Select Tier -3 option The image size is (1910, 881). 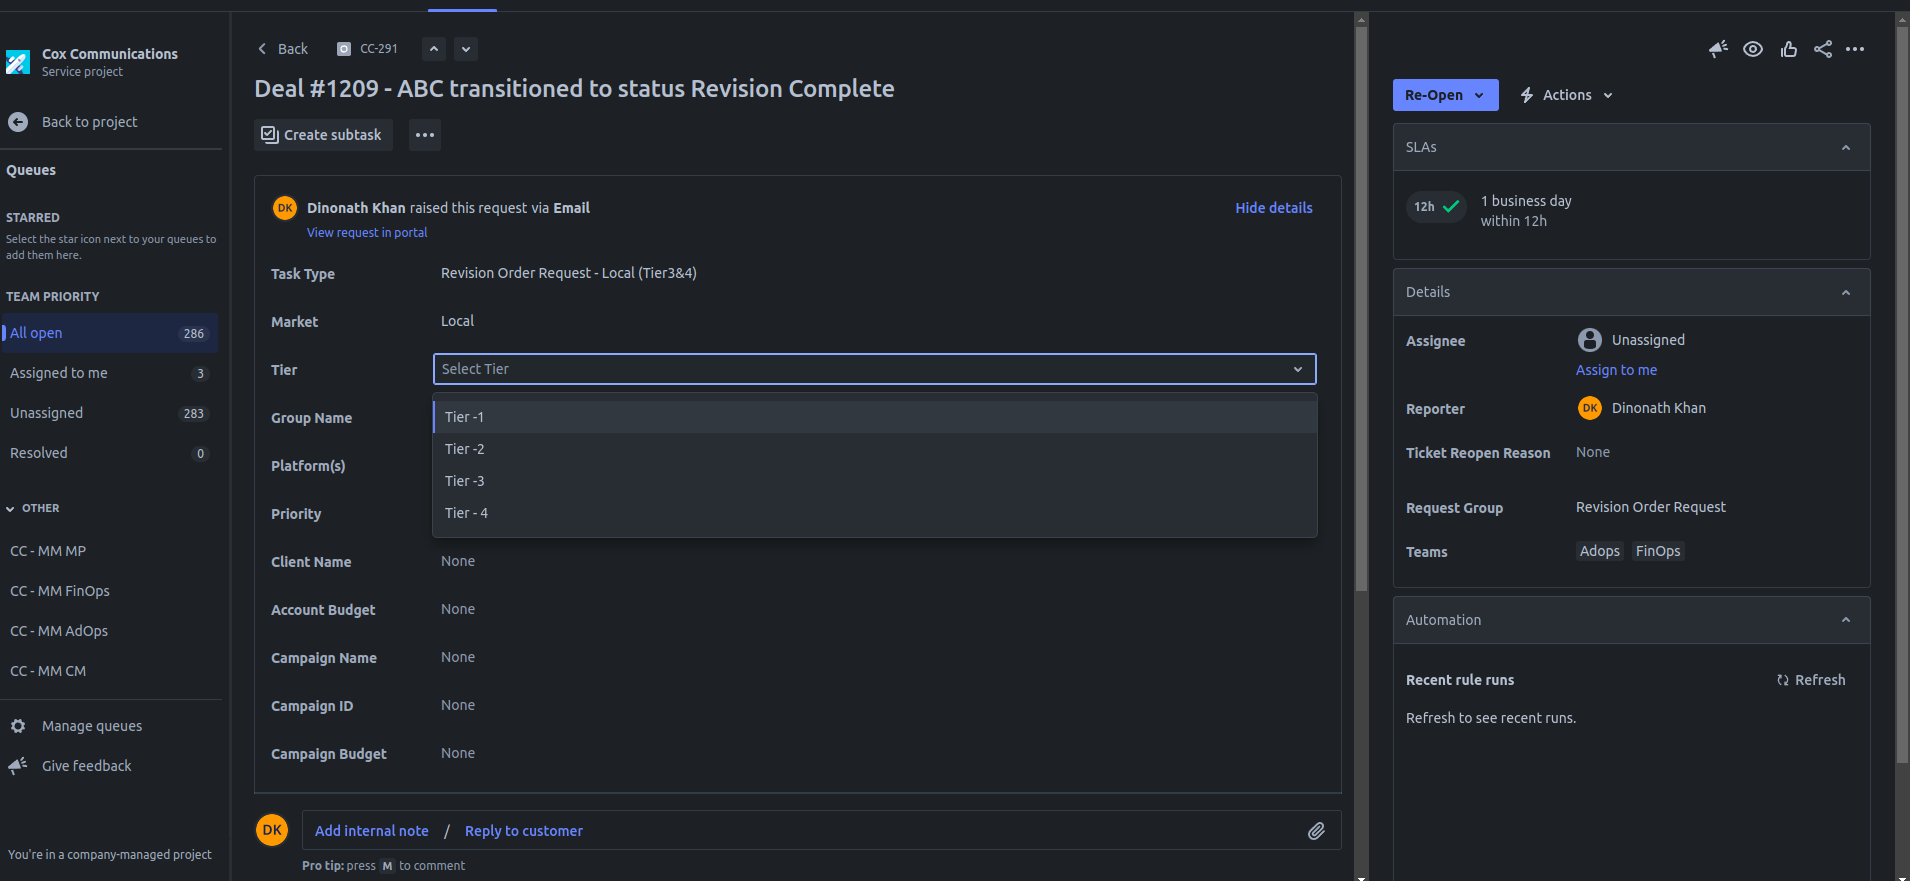coord(875,481)
